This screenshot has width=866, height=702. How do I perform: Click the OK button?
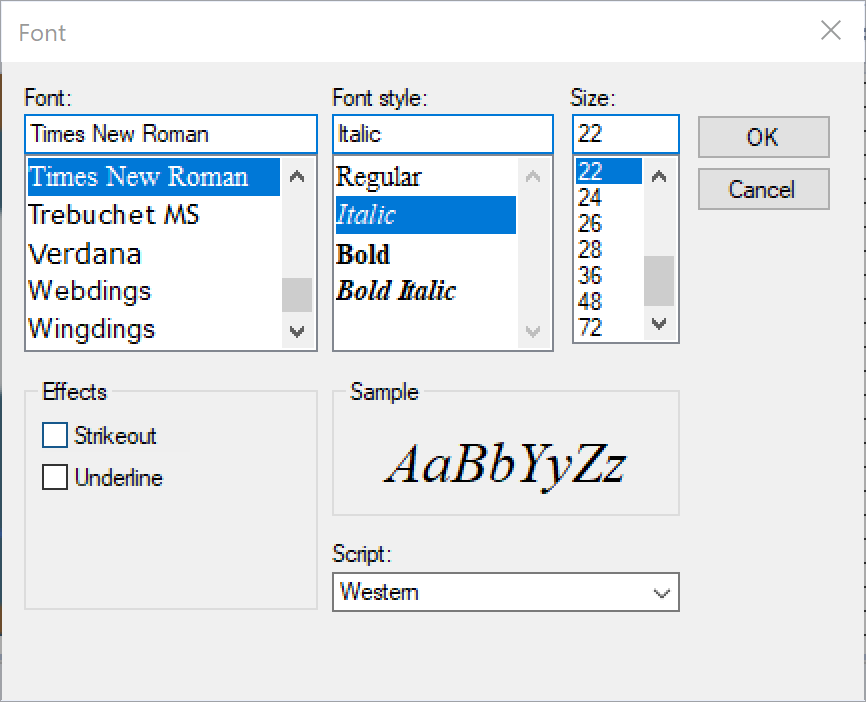pyautogui.click(x=763, y=137)
